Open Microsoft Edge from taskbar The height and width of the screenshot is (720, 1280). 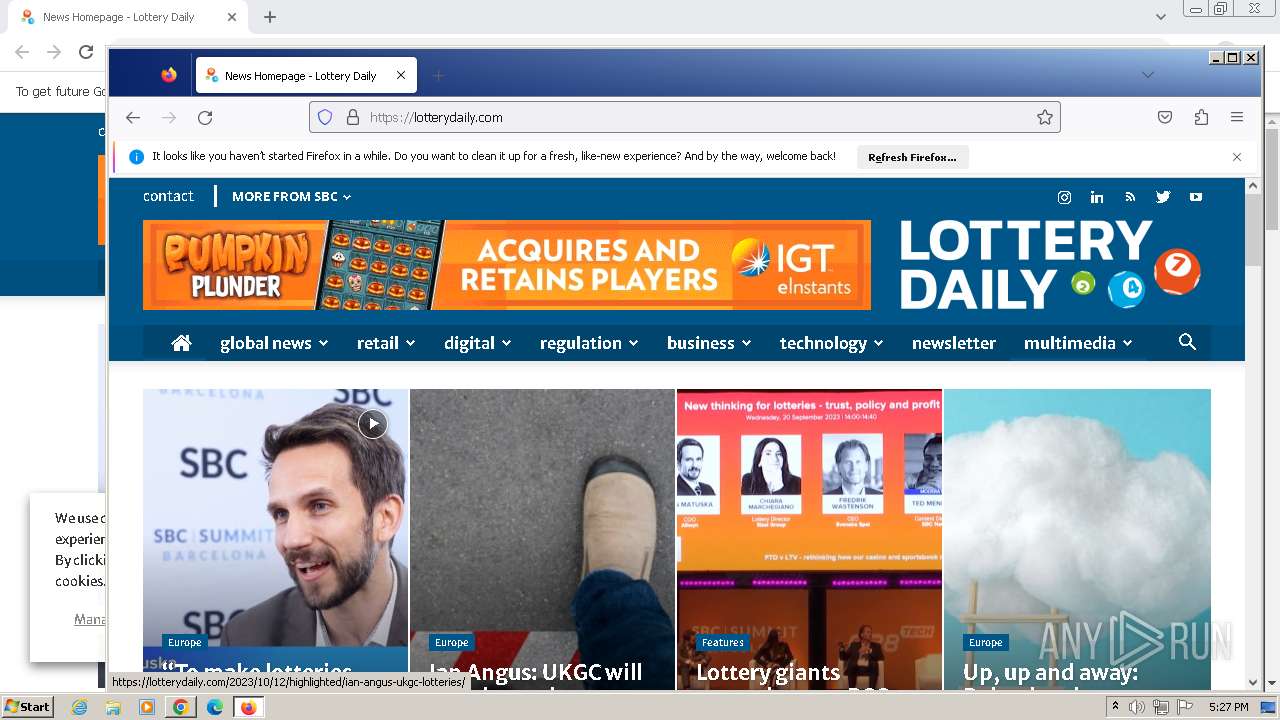click(x=214, y=707)
